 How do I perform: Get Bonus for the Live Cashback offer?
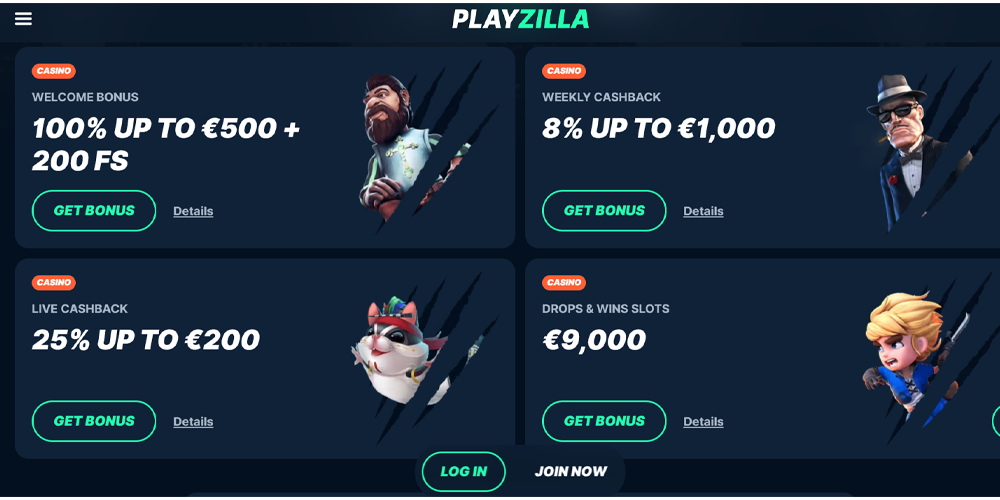pos(94,421)
